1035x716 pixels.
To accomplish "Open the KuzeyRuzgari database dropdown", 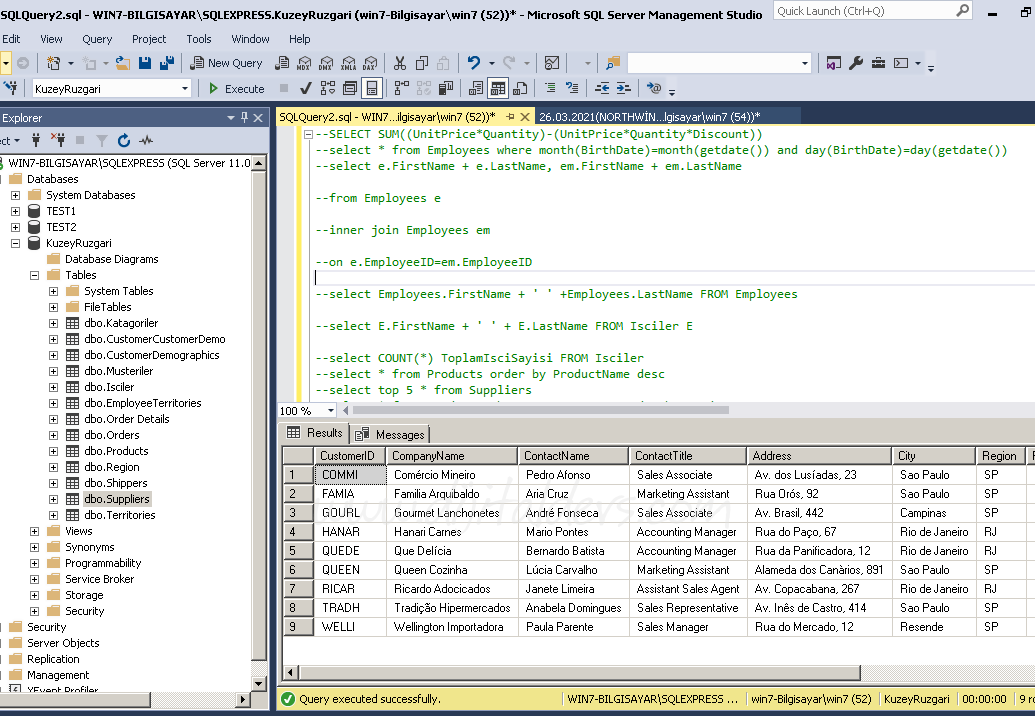I will pyautogui.click(x=185, y=89).
